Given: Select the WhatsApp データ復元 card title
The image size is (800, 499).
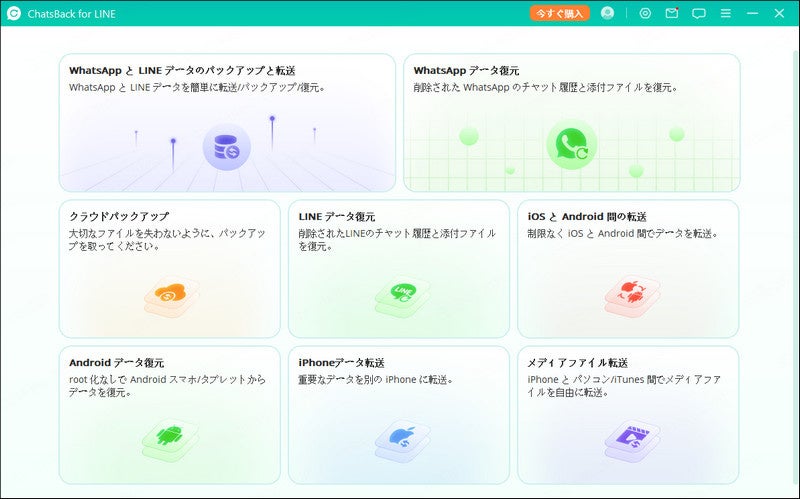Looking at the screenshot, I should (x=466, y=70).
